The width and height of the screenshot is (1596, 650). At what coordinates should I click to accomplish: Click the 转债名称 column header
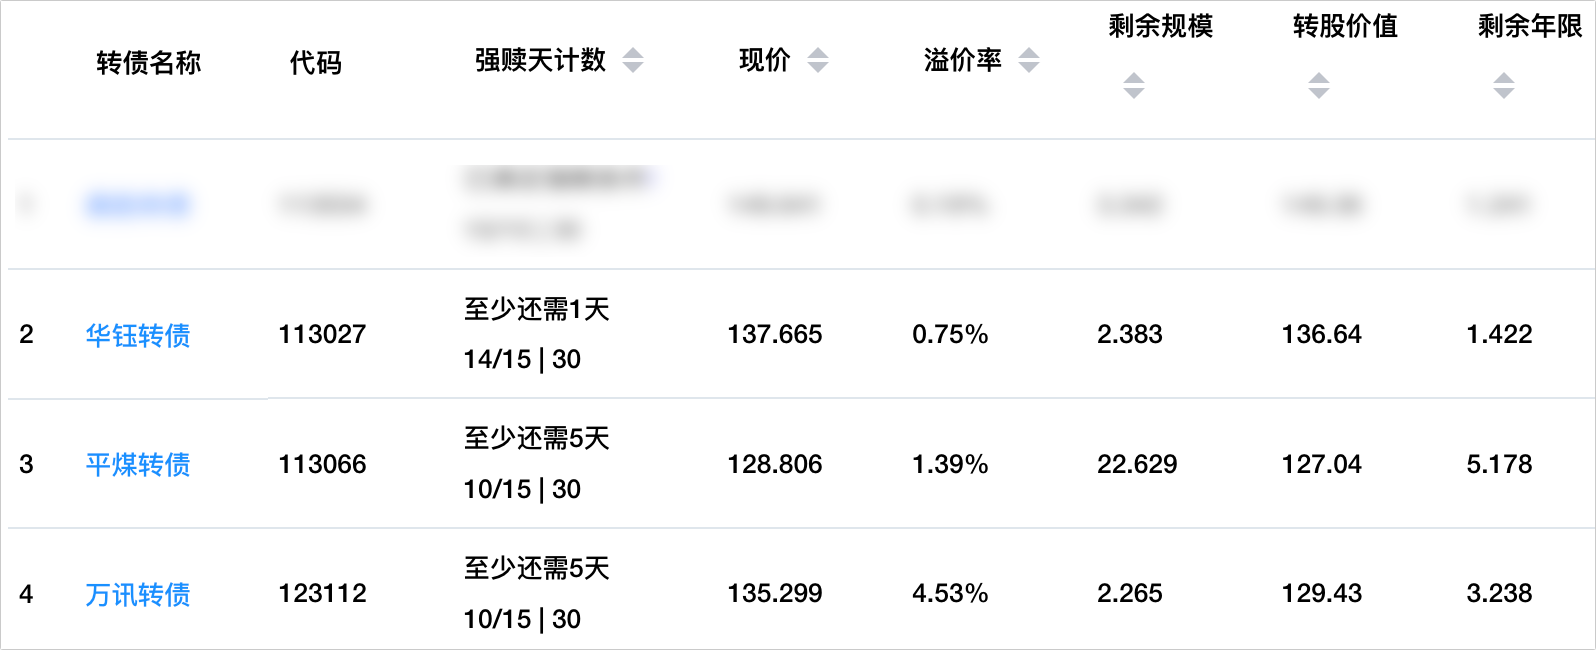point(149,63)
